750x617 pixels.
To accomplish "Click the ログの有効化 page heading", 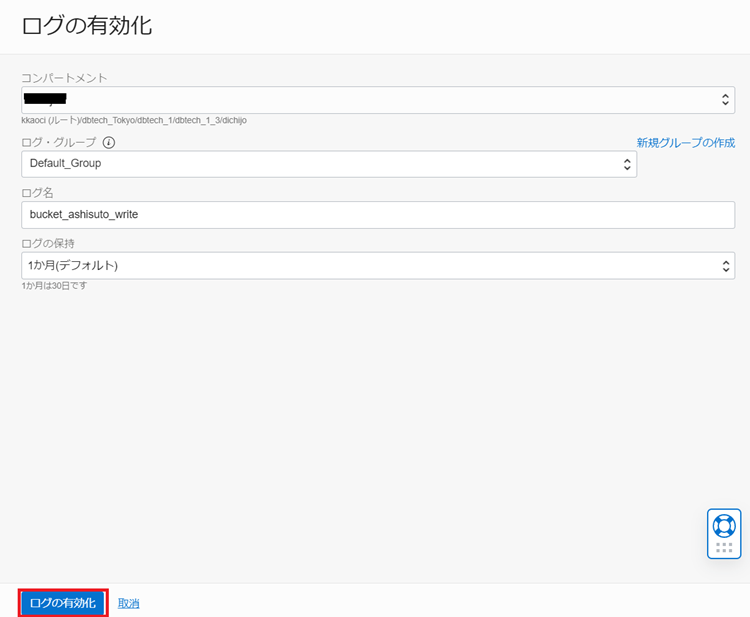I will (87, 26).
